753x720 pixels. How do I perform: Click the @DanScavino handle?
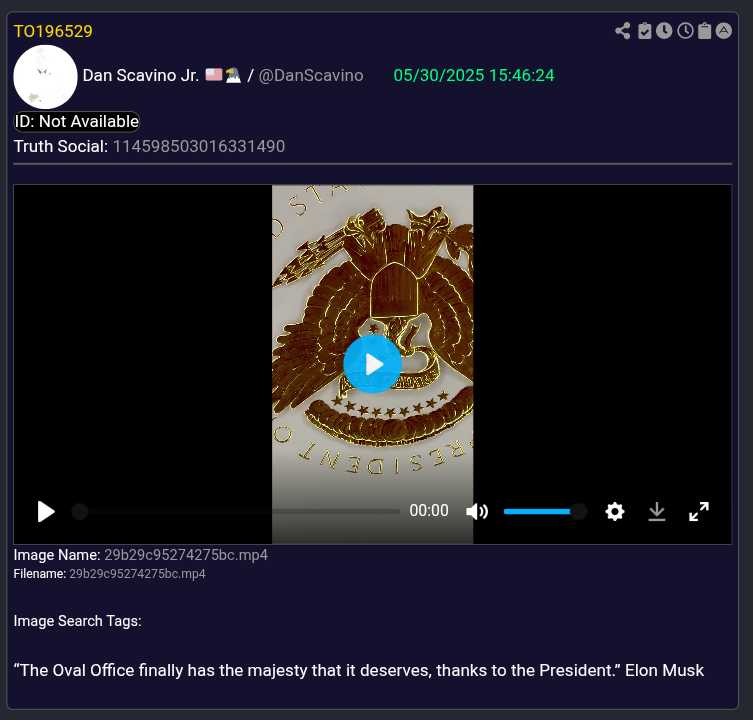311,76
